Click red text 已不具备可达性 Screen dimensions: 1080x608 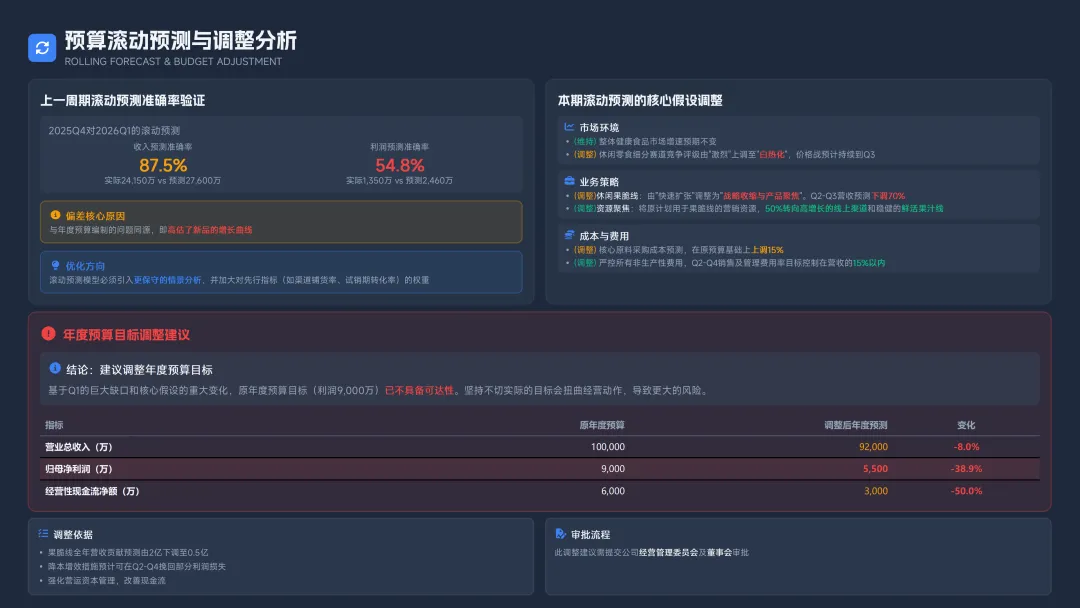click(x=419, y=390)
